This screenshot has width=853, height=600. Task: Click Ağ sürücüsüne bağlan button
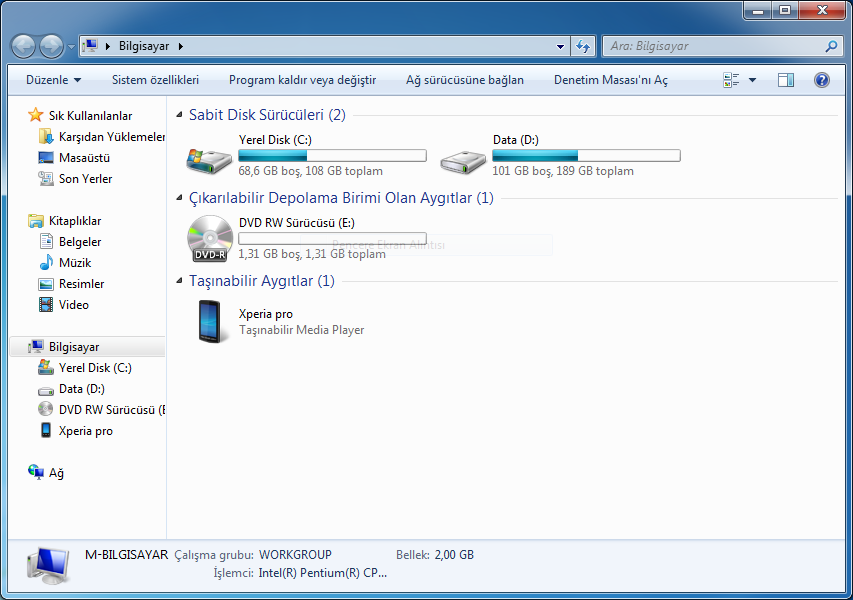(x=465, y=80)
